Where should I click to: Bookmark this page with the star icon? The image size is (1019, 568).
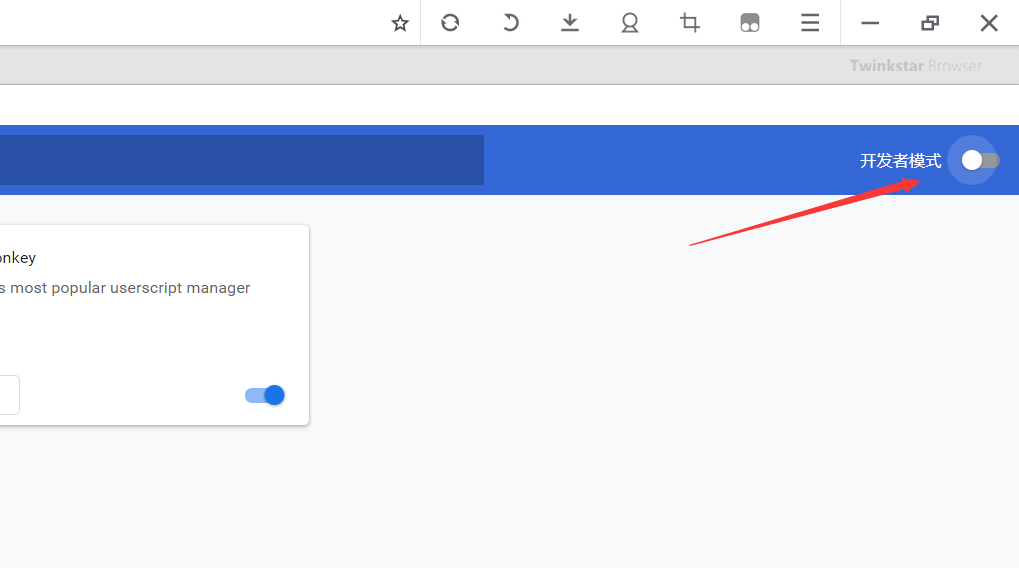(x=400, y=23)
